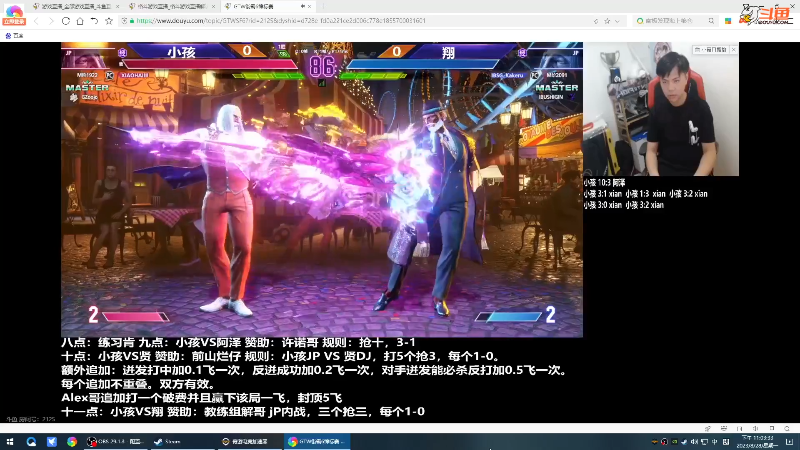Click the network icon in the system tray
800x450 pixels.
coord(705,442)
